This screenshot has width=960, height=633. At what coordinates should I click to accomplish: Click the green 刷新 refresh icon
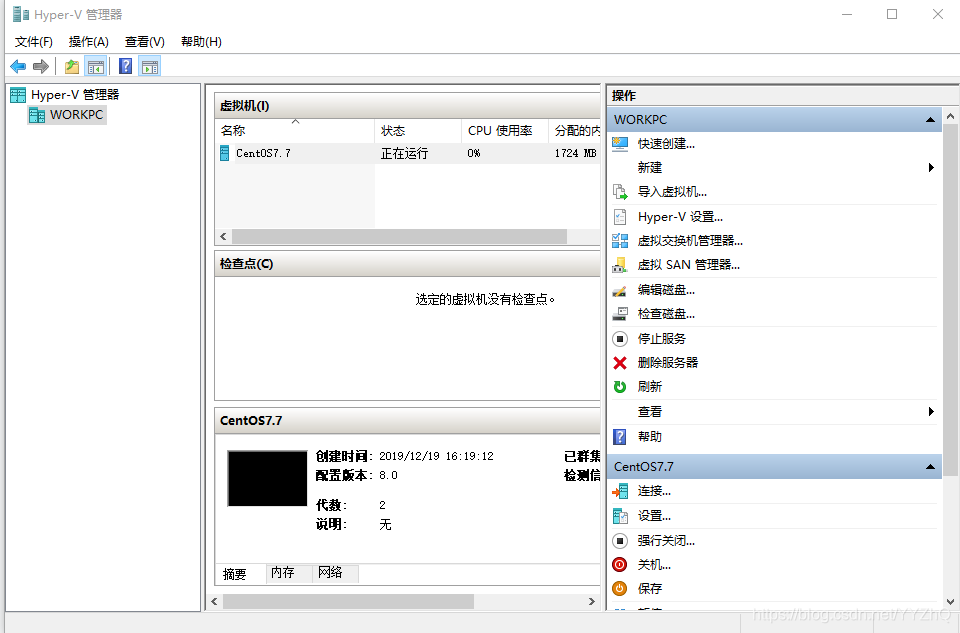coord(620,387)
